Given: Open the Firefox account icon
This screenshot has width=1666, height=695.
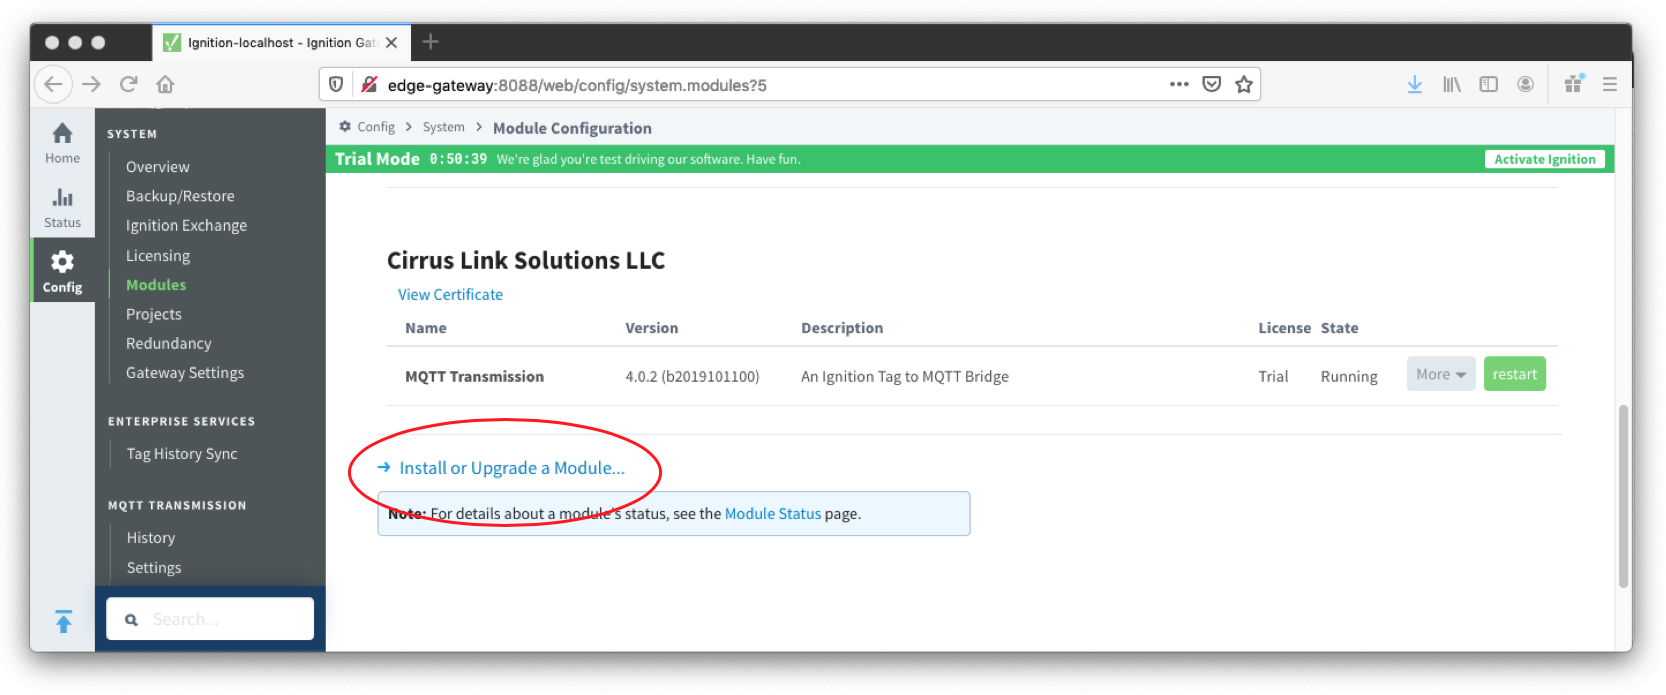Looking at the screenshot, I should tap(1525, 84).
